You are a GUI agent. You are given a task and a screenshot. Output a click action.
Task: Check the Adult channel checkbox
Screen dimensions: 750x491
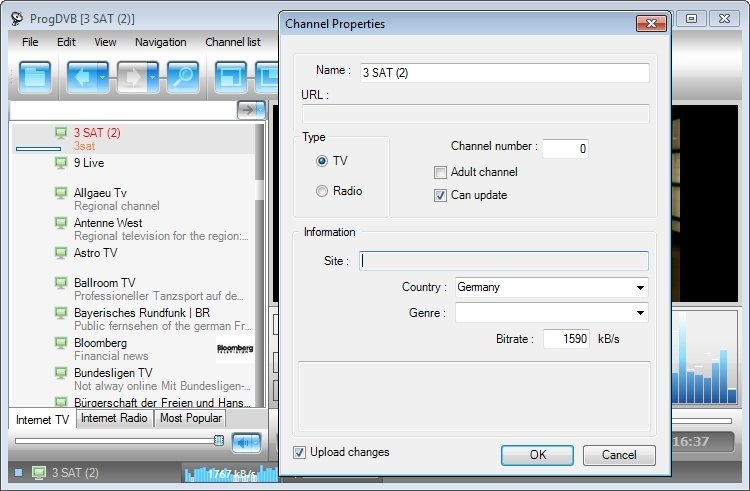pyautogui.click(x=440, y=173)
